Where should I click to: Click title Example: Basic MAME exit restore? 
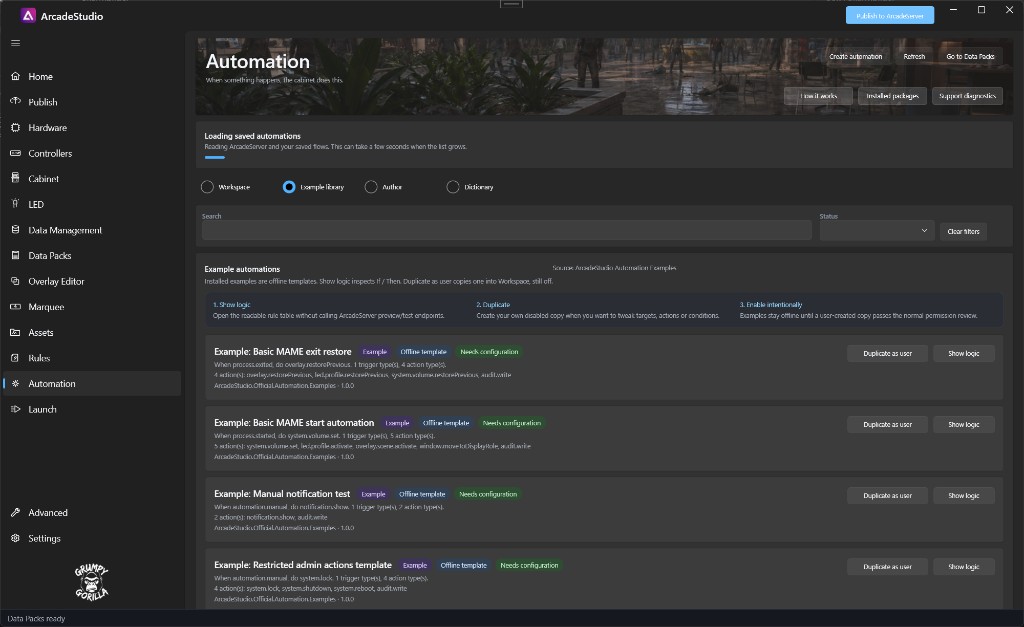click(283, 351)
